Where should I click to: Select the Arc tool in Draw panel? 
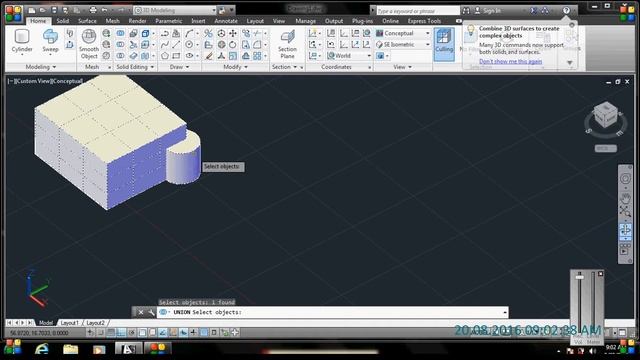(189, 33)
